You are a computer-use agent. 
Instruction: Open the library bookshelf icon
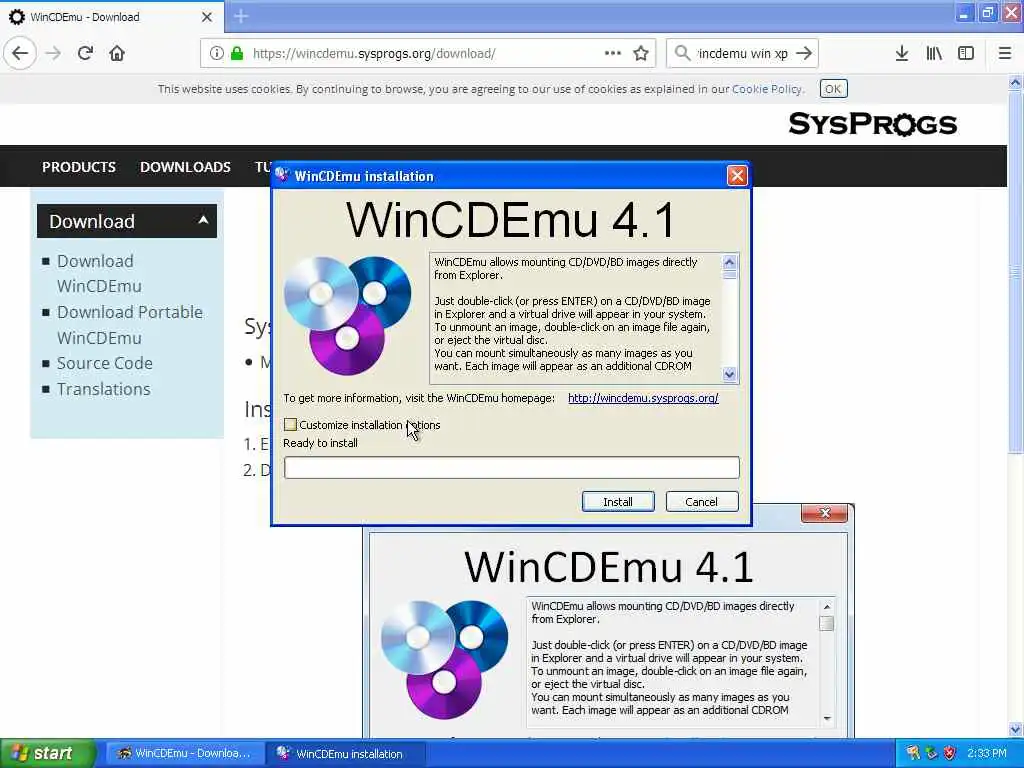point(934,54)
